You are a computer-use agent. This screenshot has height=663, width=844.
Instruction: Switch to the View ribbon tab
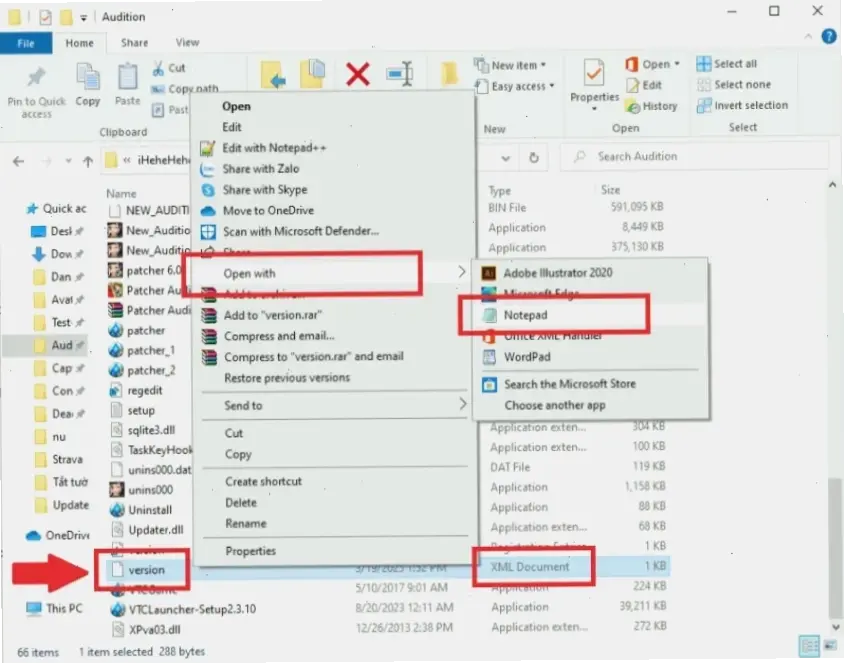pyautogui.click(x=187, y=43)
